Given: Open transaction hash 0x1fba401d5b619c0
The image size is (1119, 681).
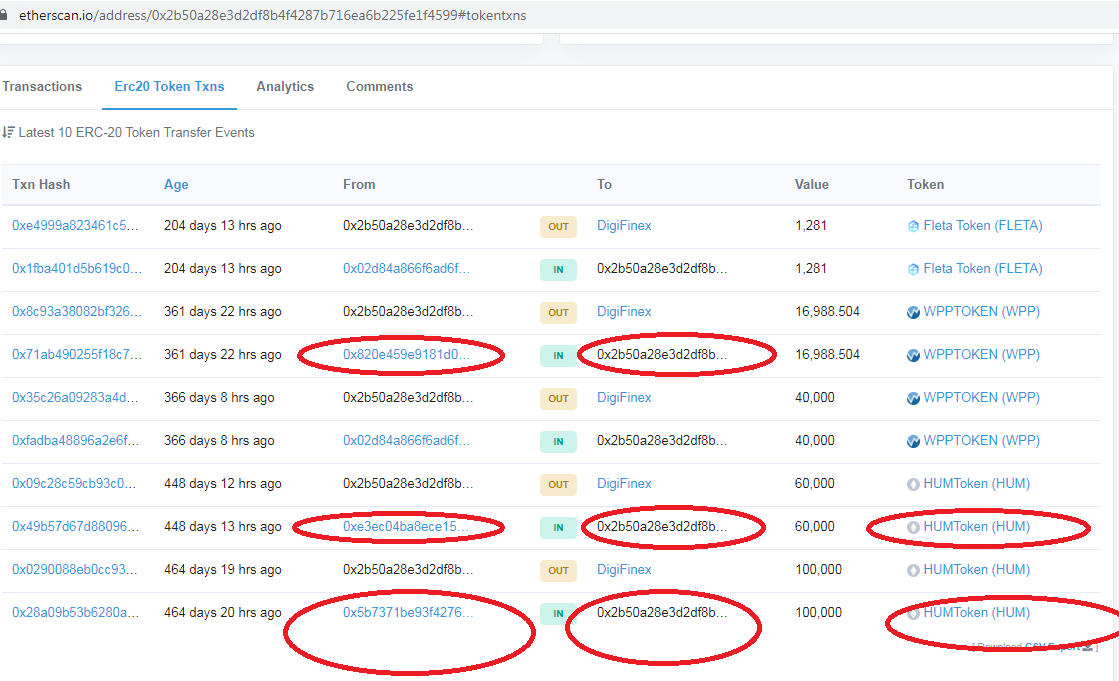Looking at the screenshot, I should pyautogui.click(x=76, y=268).
